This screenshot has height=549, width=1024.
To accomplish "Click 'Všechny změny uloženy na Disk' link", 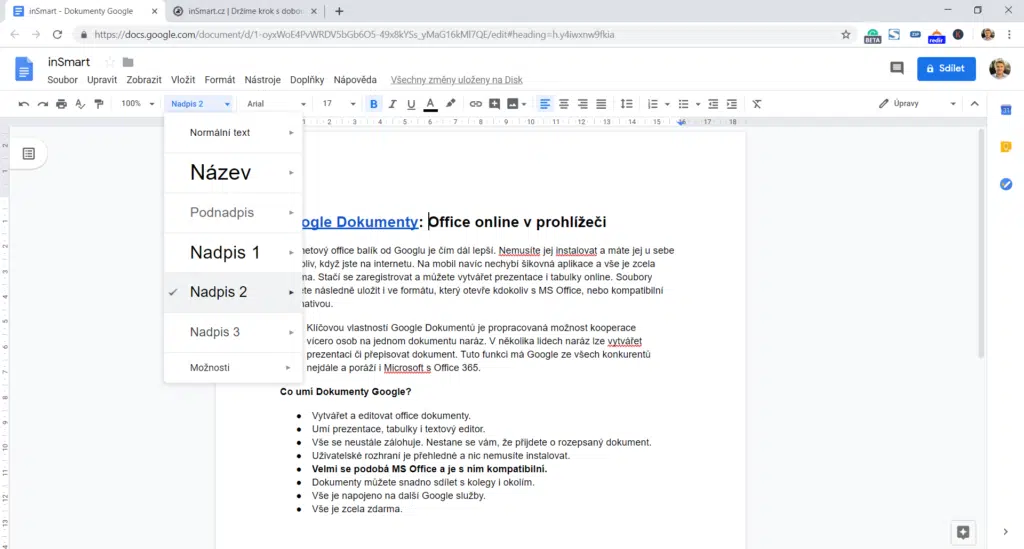I will click(x=456, y=80).
